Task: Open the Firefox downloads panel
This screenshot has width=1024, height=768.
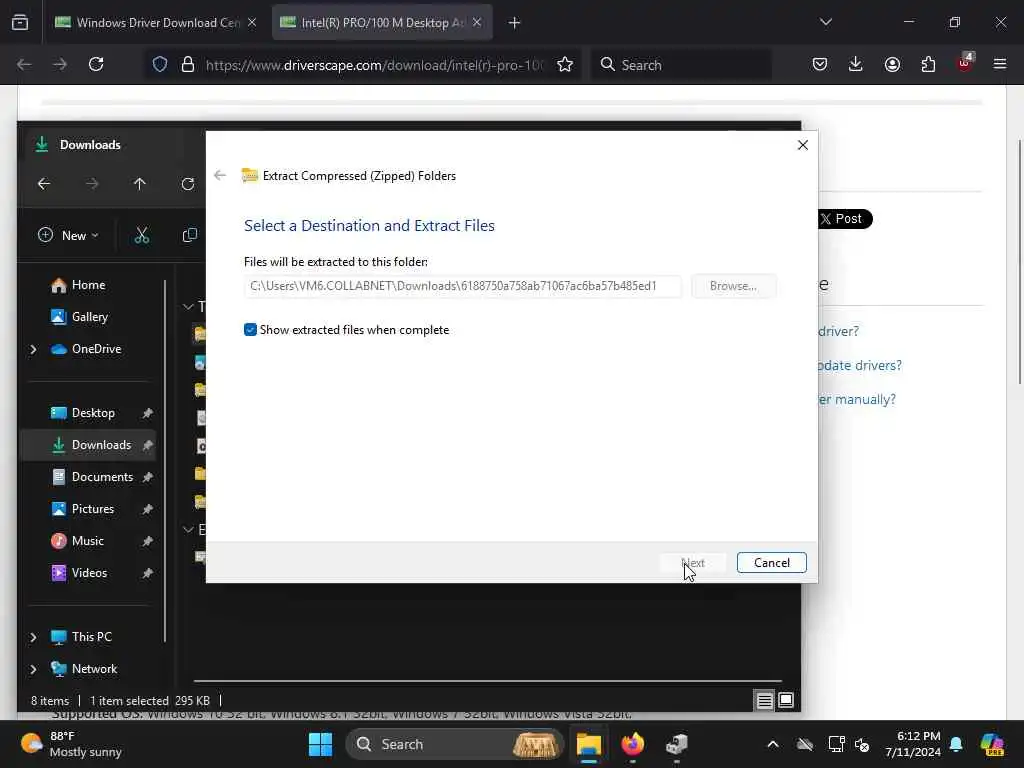Action: tap(856, 64)
